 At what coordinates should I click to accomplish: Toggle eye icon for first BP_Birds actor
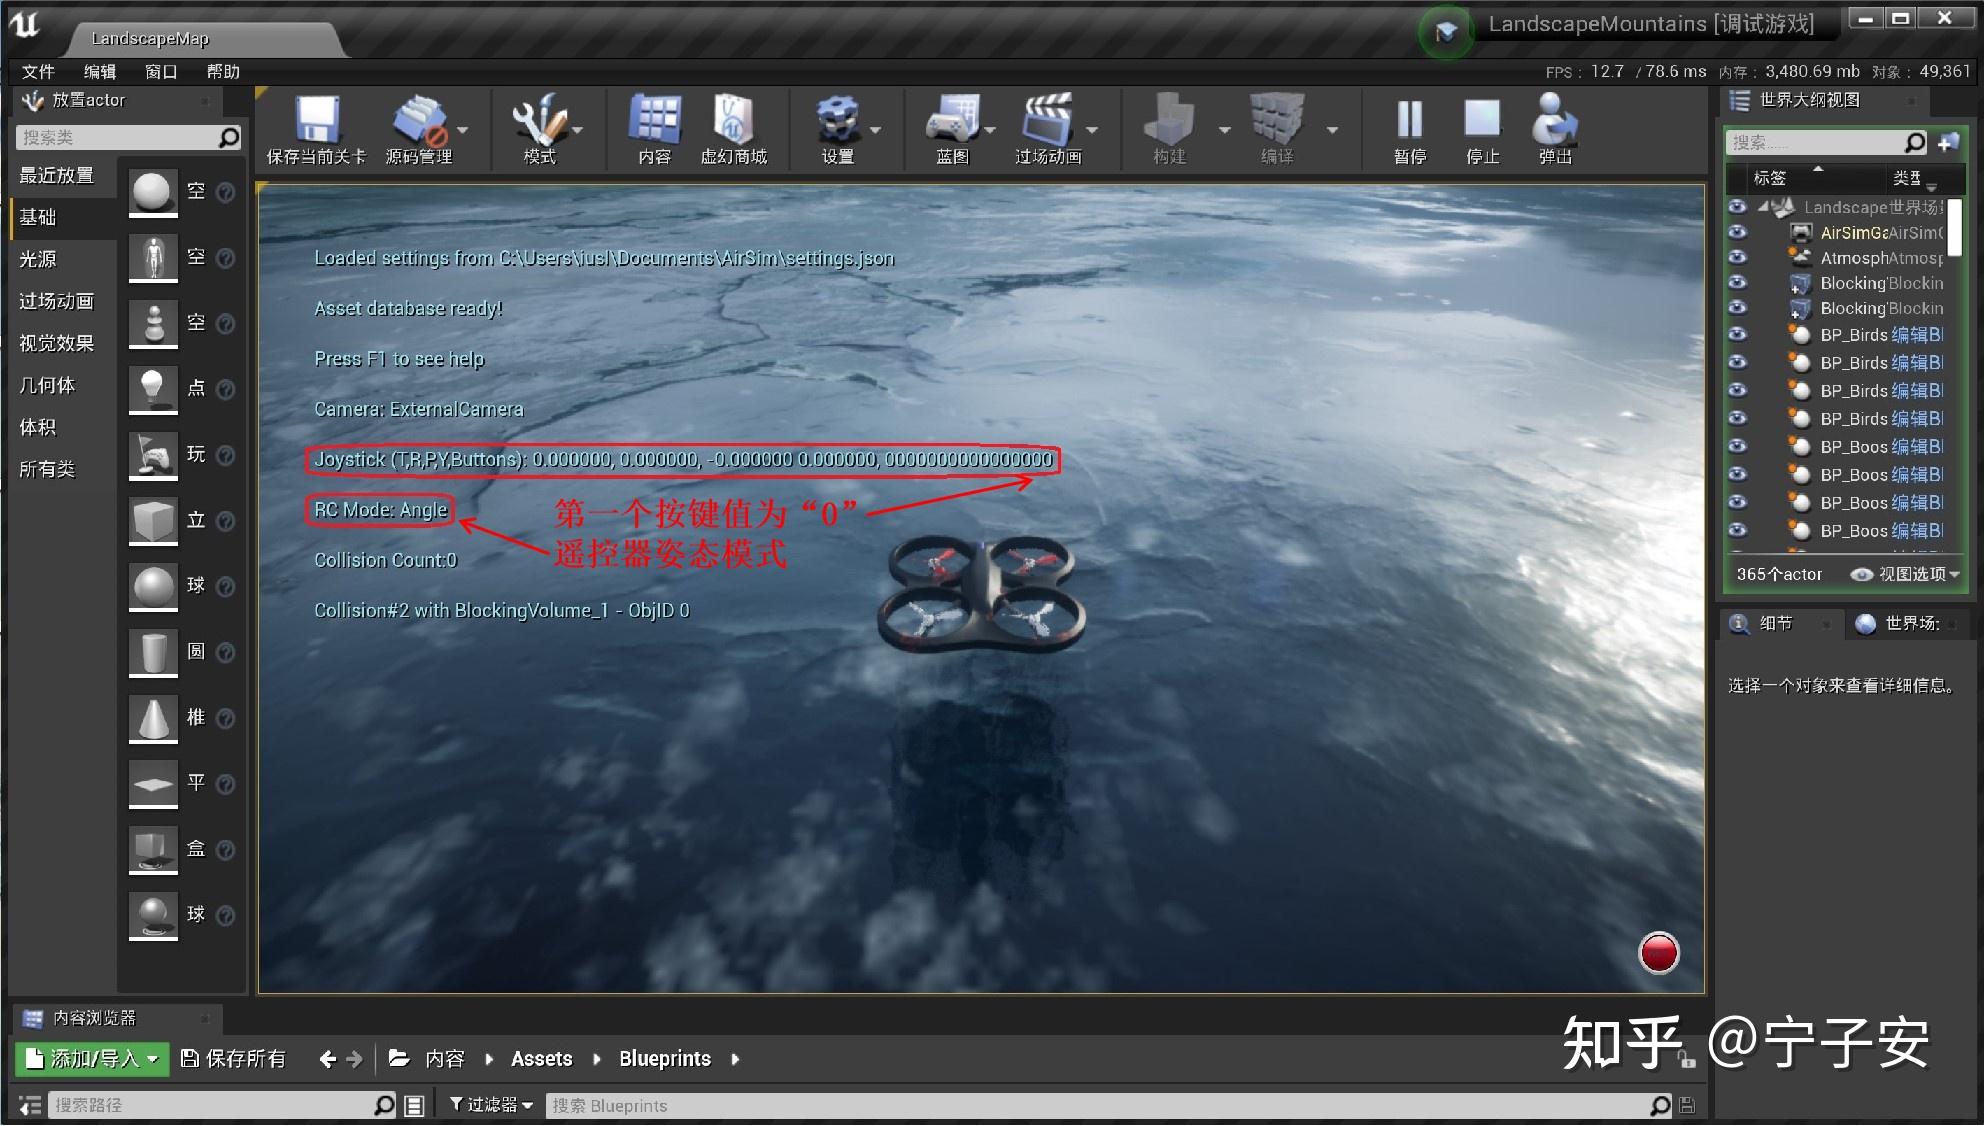(1738, 335)
